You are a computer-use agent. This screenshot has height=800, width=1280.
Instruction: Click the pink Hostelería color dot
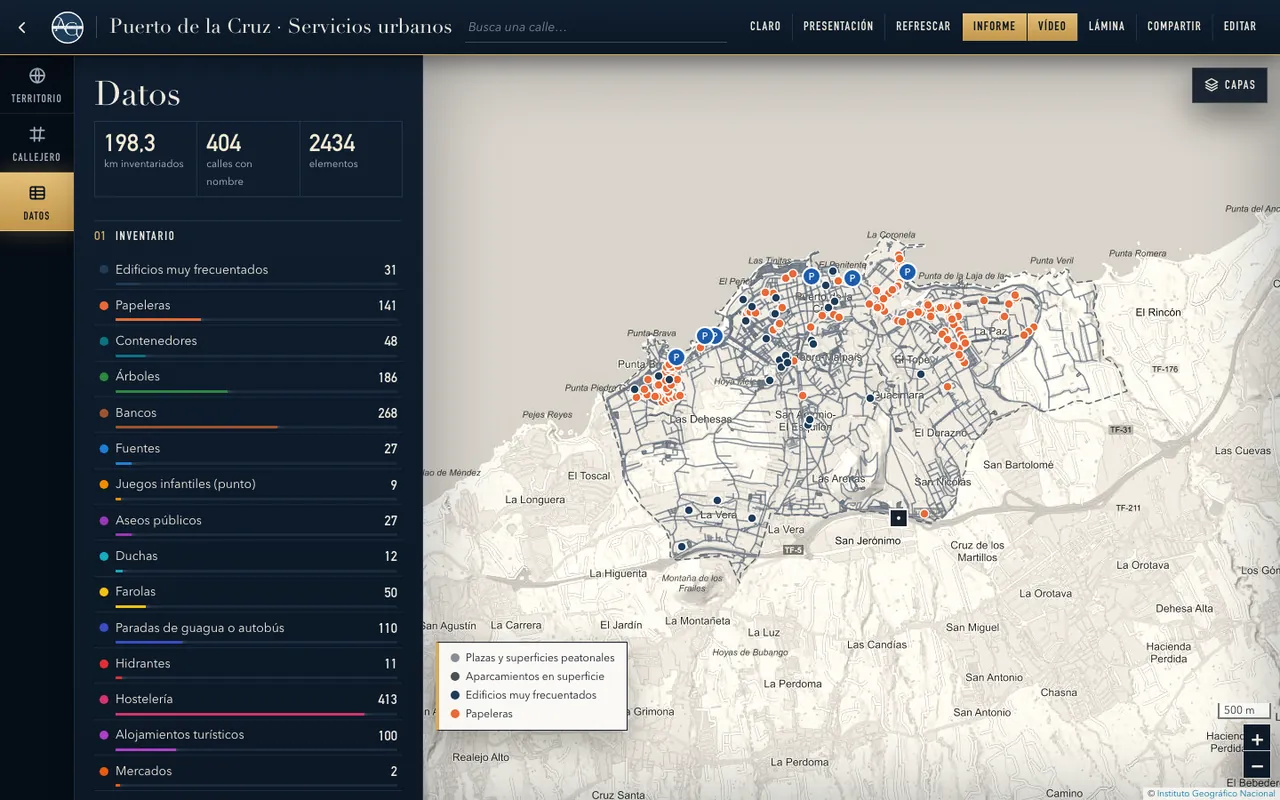pos(104,700)
